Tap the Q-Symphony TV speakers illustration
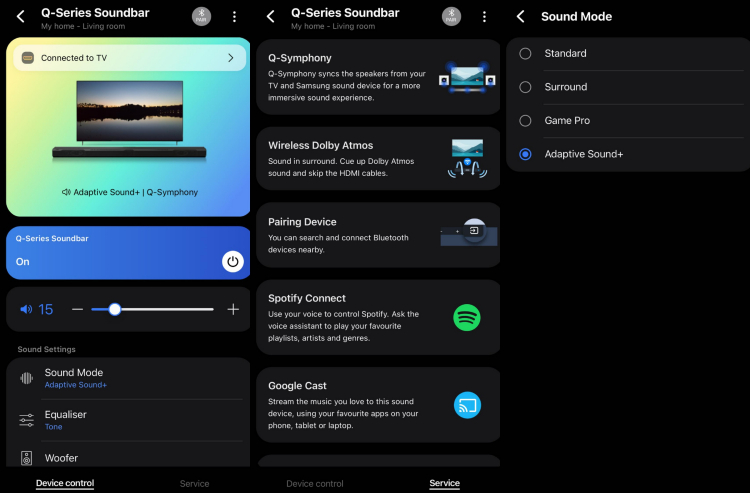Image resolution: width=750 pixels, height=493 pixels. tap(467, 77)
